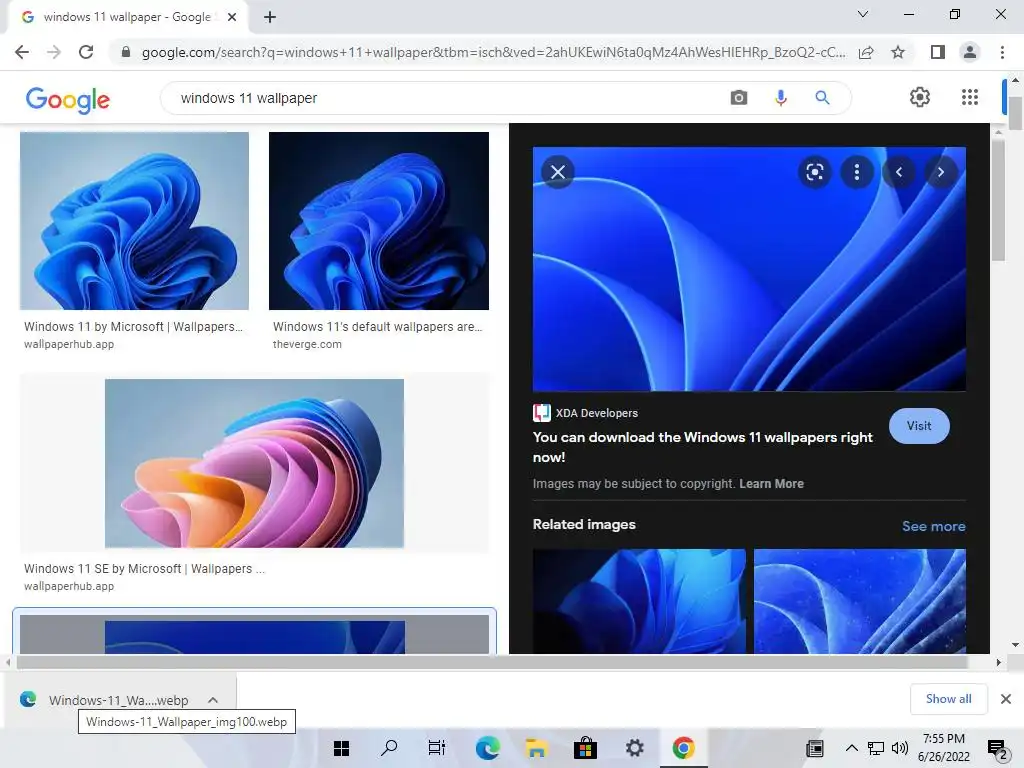This screenshot has height=768, width=1024.
Task: Close the downloads bar
Action: click(1006, 699)
